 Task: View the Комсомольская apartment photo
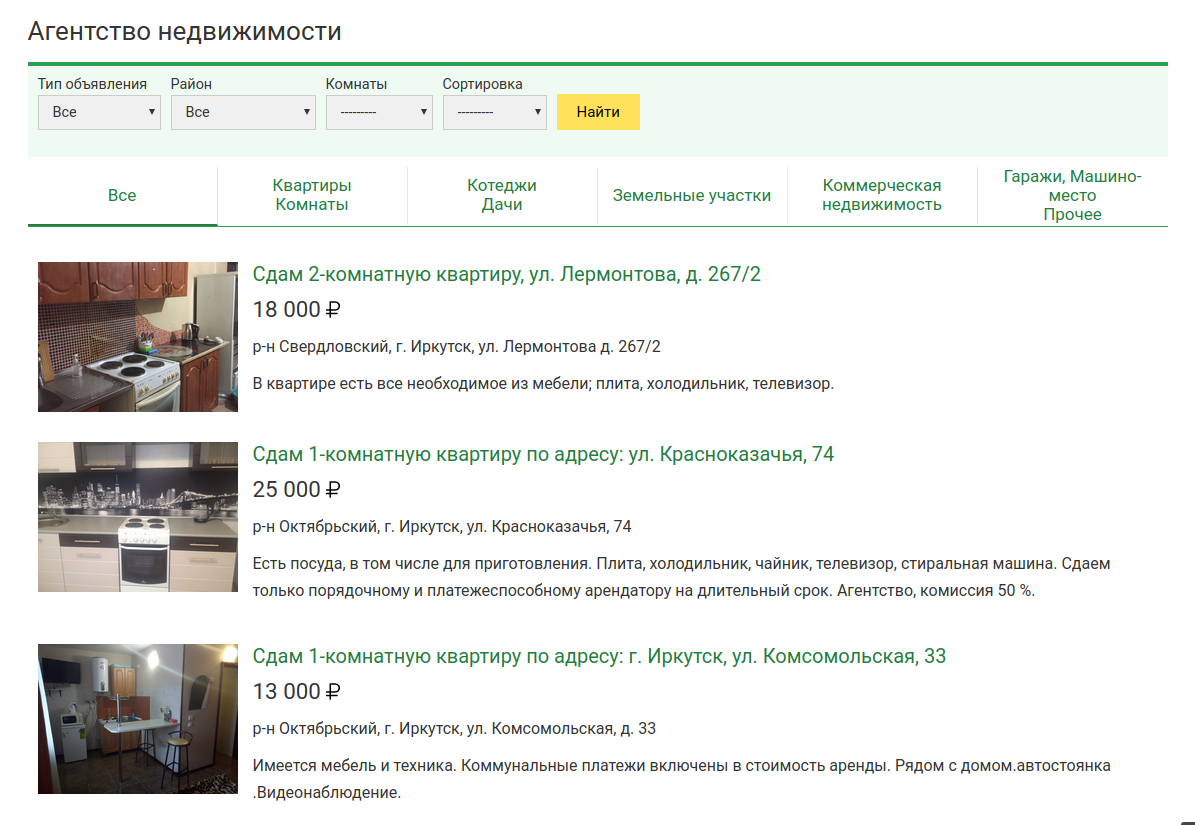138,719
